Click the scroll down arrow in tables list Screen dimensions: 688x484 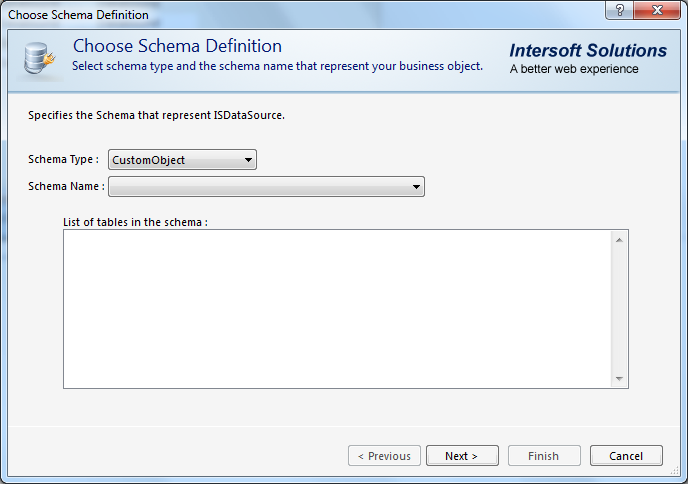click(620, 379)
